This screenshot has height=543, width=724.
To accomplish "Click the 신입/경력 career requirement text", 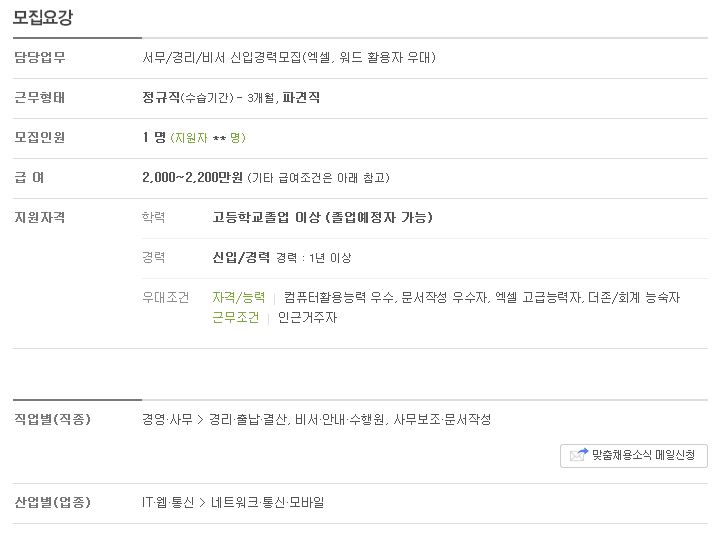I will [x=241, y=257].
